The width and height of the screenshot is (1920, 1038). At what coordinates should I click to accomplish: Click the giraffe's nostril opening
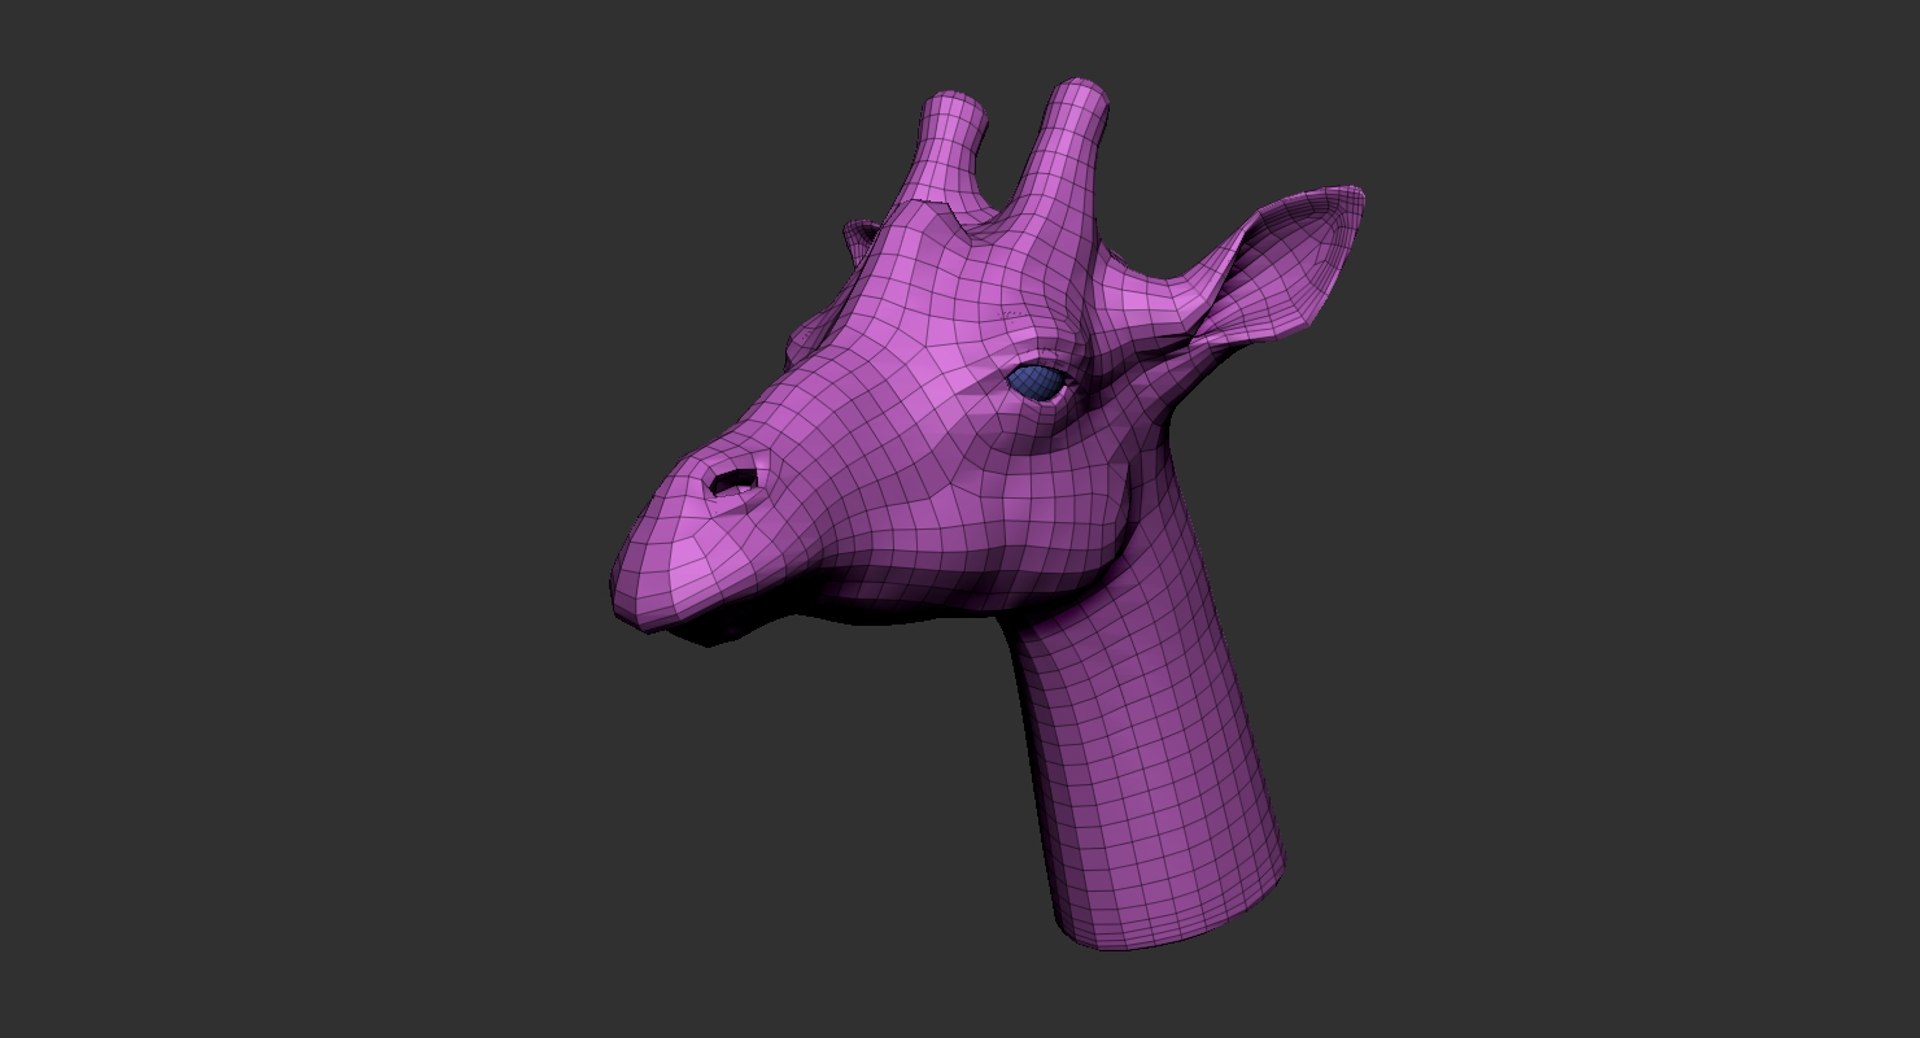[x=733, y=482]
